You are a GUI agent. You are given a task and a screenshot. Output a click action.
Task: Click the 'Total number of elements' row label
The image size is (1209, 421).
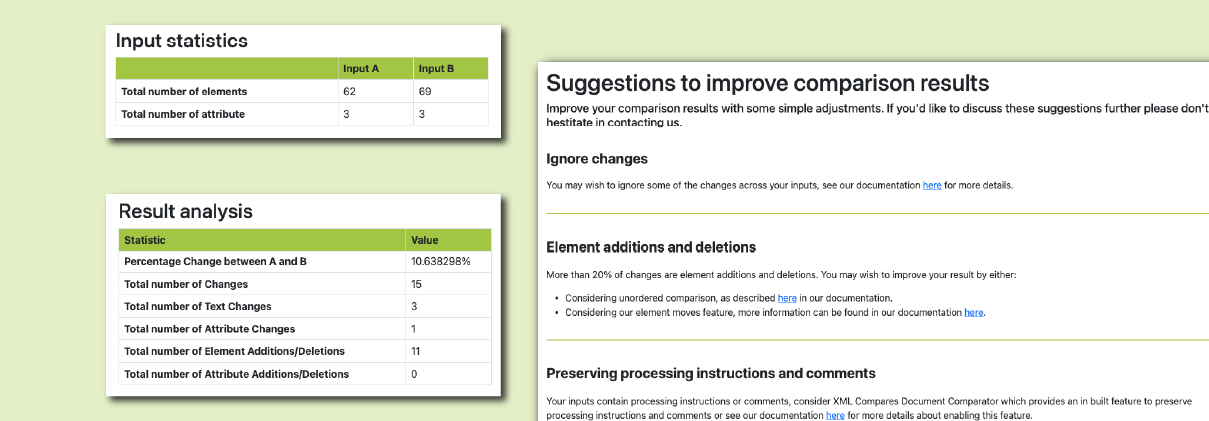(x=184, y=92)
